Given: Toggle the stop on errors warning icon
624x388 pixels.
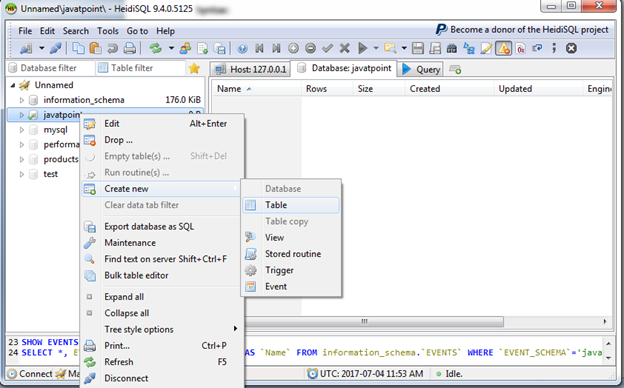Looking at the screenshot, I should tap(503, 49).
